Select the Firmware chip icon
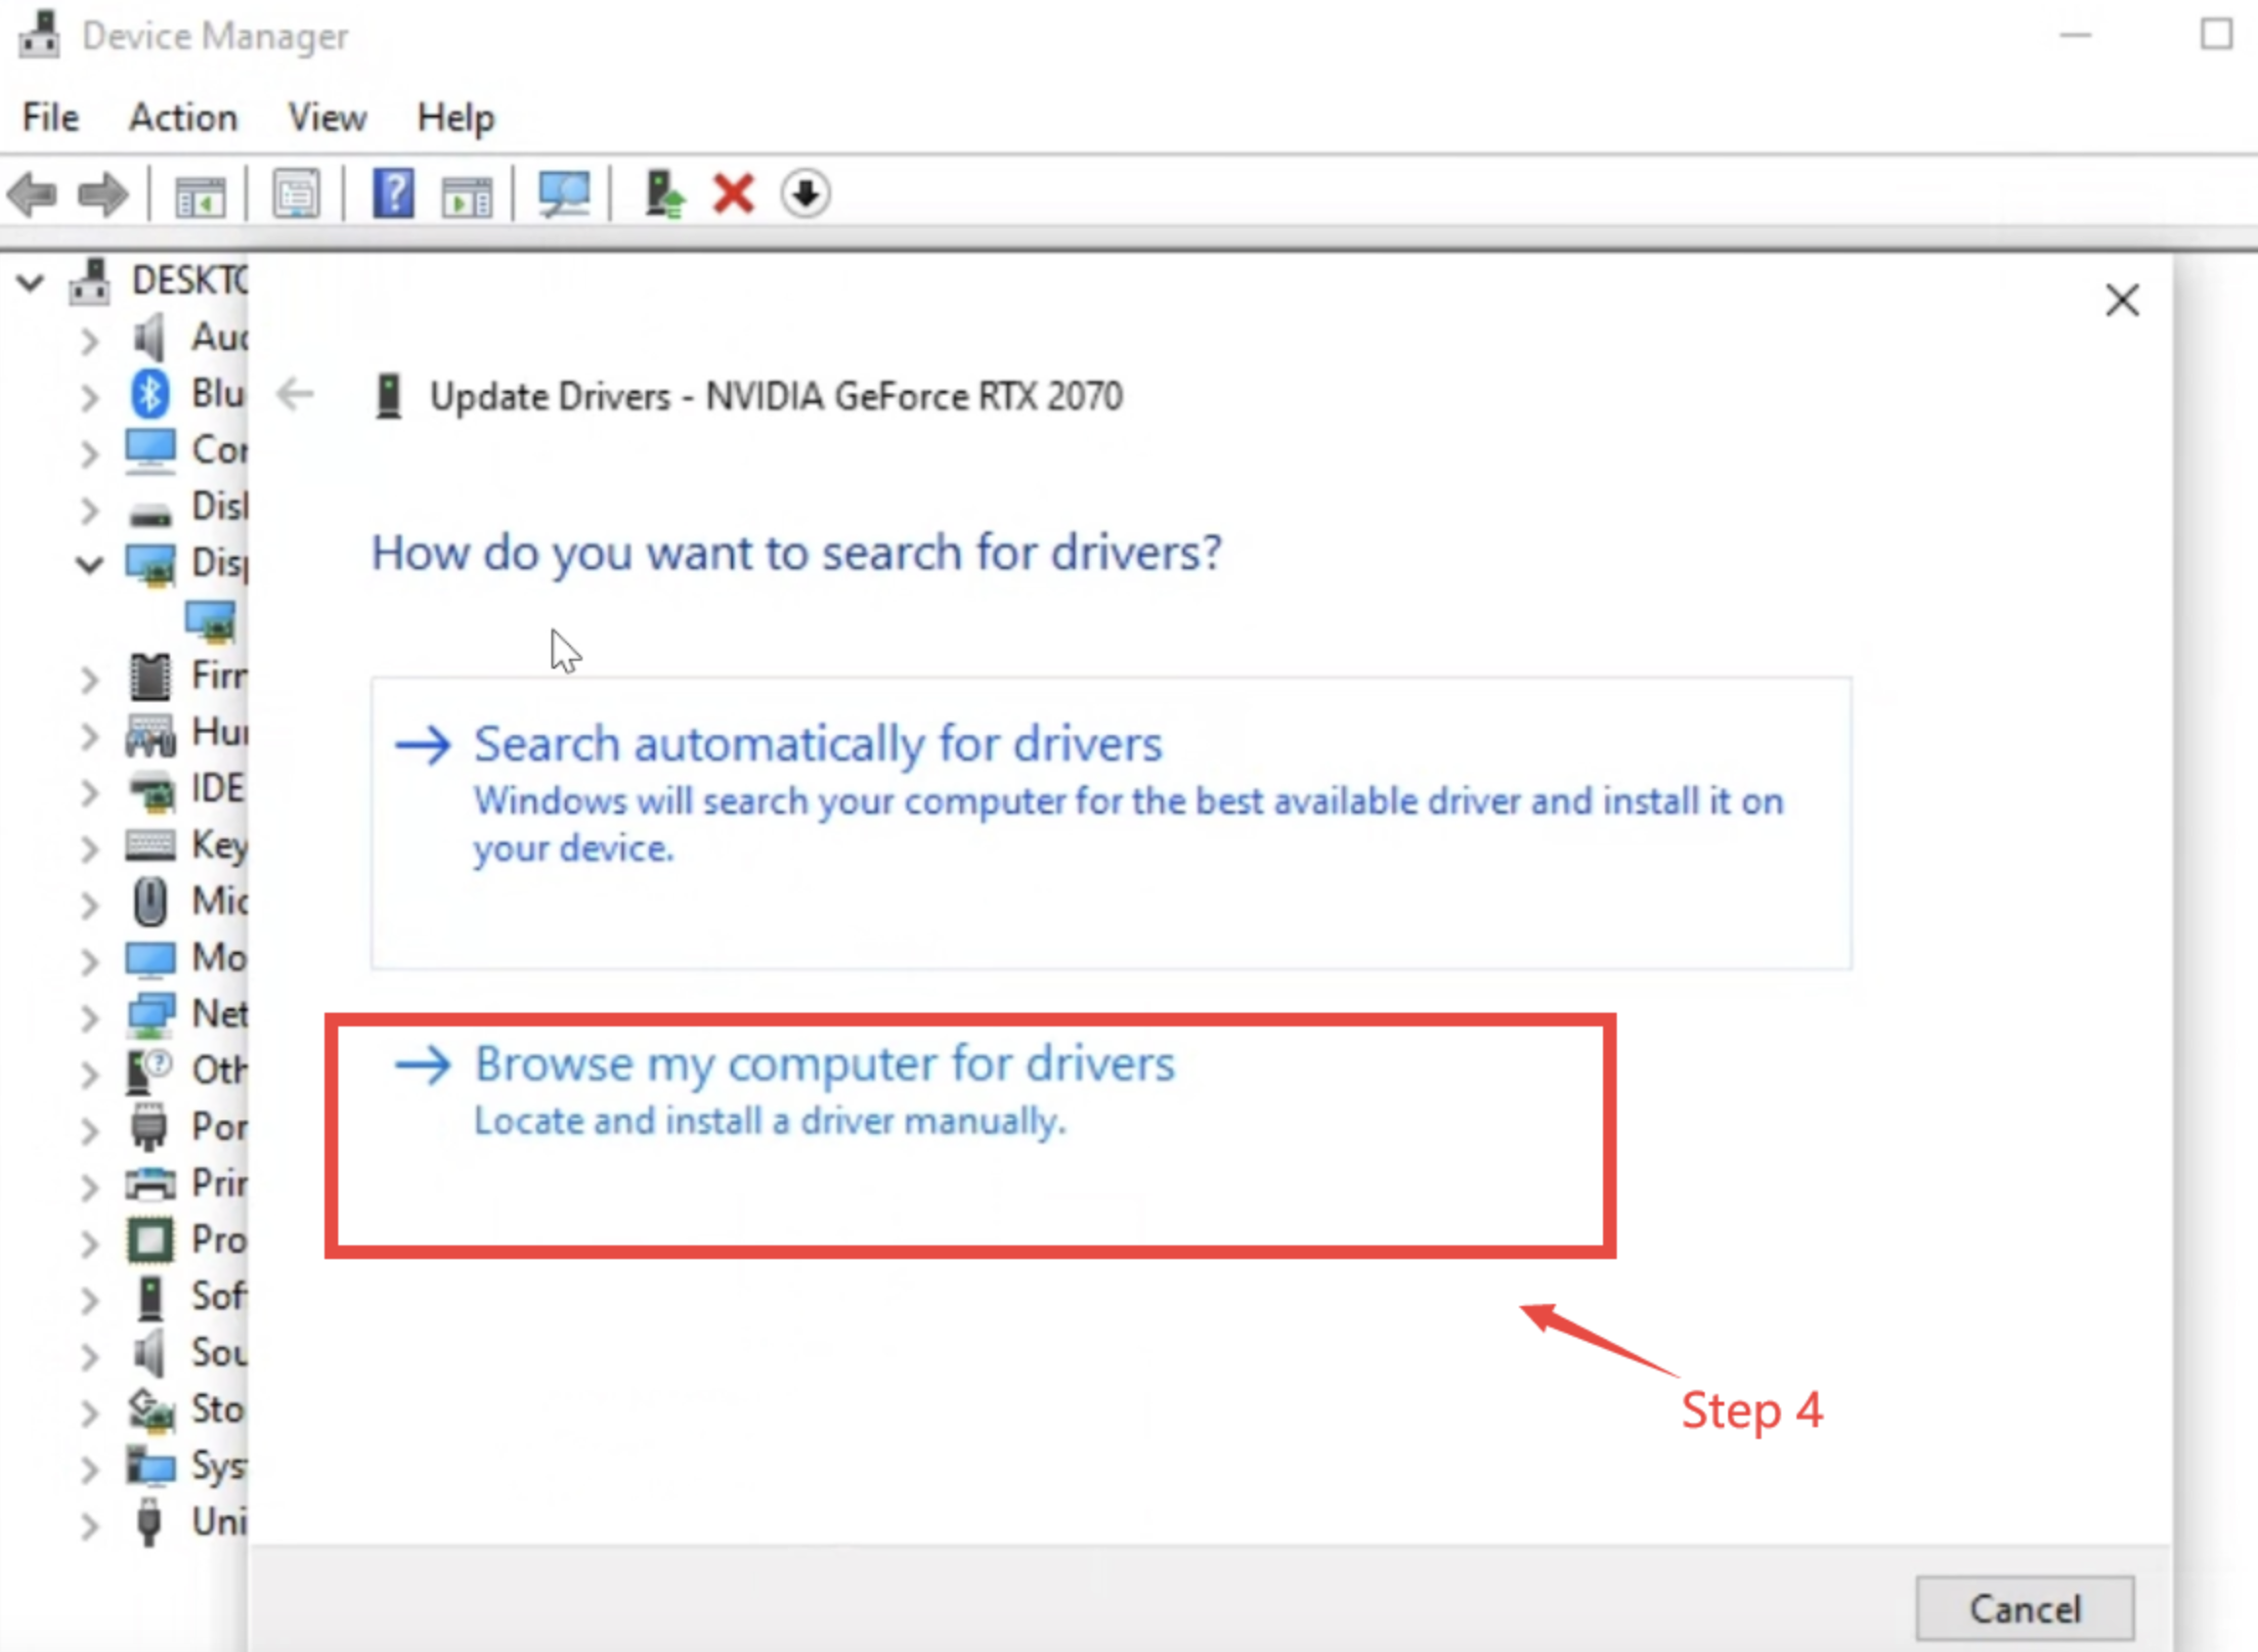This screenshot has width=2258, height=1652. (150, 676)
